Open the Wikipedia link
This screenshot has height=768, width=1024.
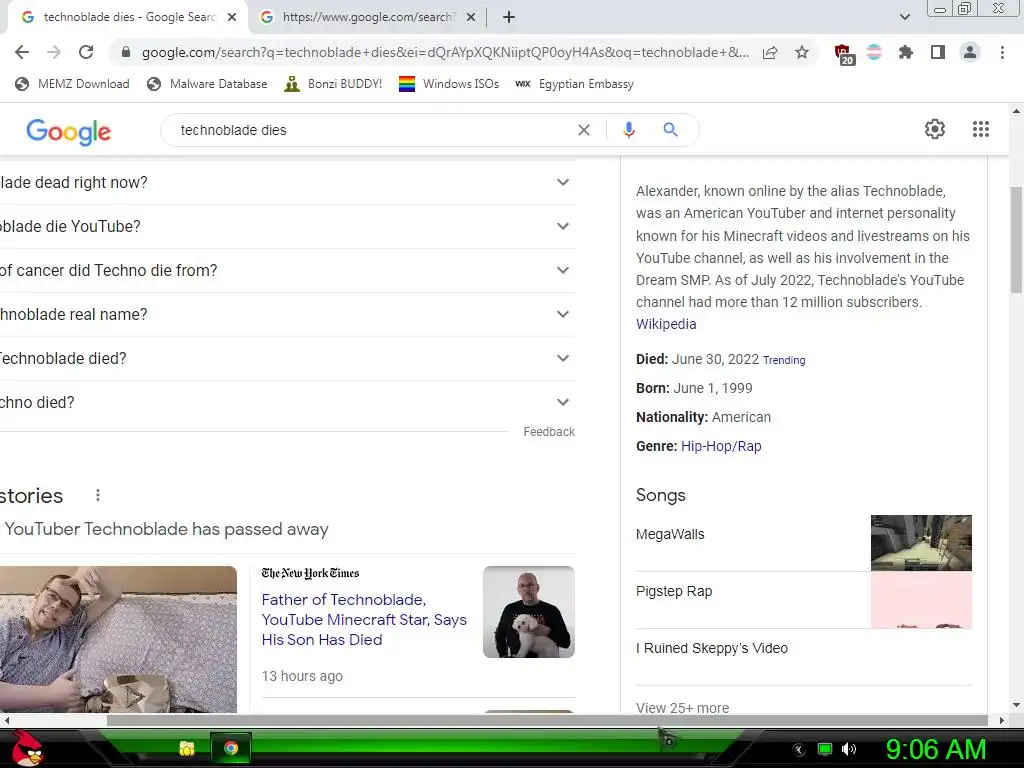point(666,324)
